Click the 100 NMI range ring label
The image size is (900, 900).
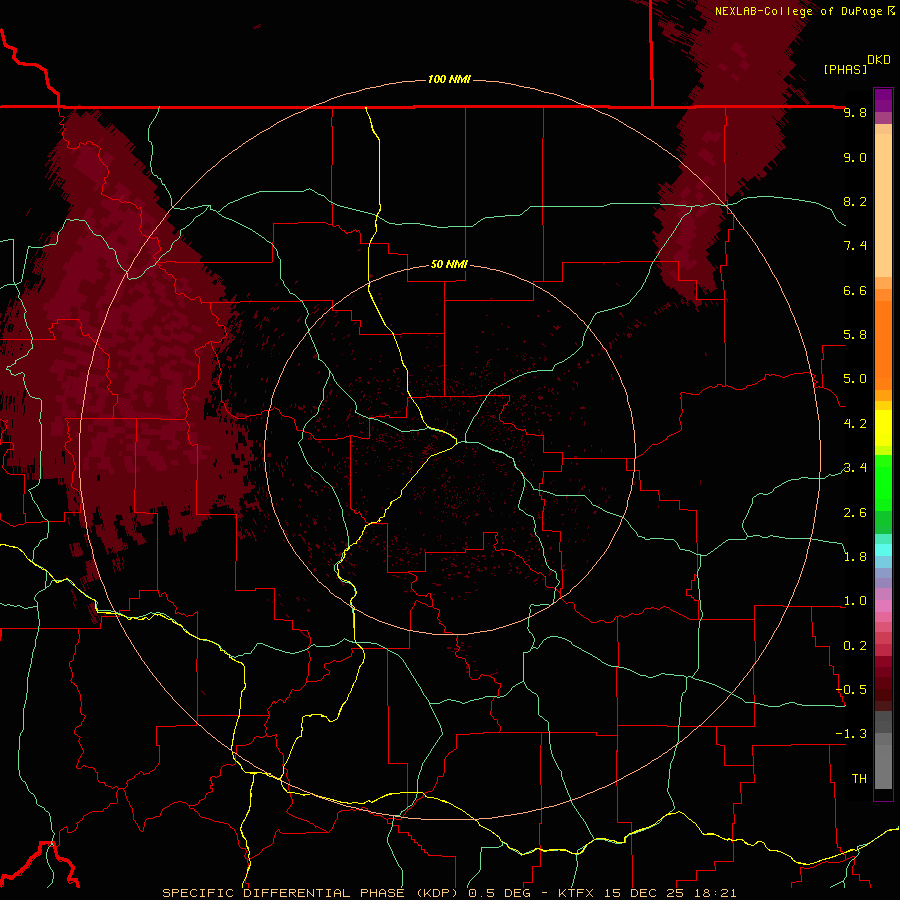coord(449,79)
